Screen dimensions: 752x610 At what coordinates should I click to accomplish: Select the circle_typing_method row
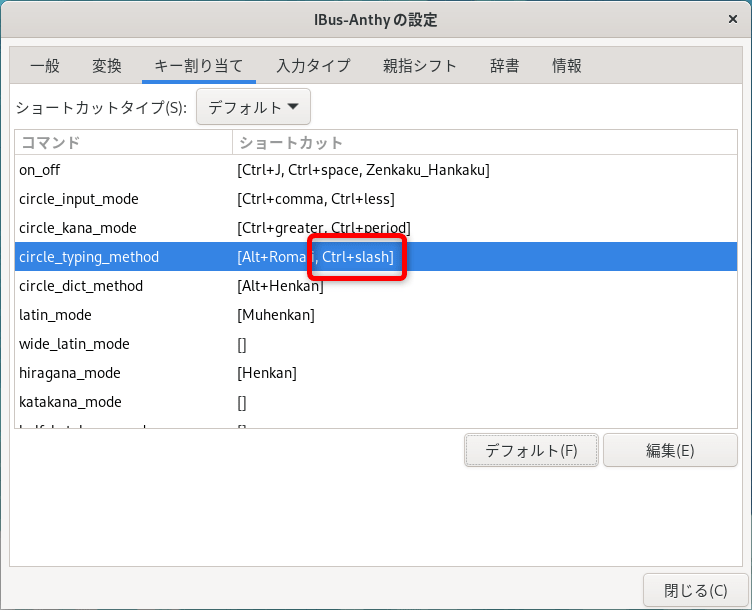[x=376, y=257]
